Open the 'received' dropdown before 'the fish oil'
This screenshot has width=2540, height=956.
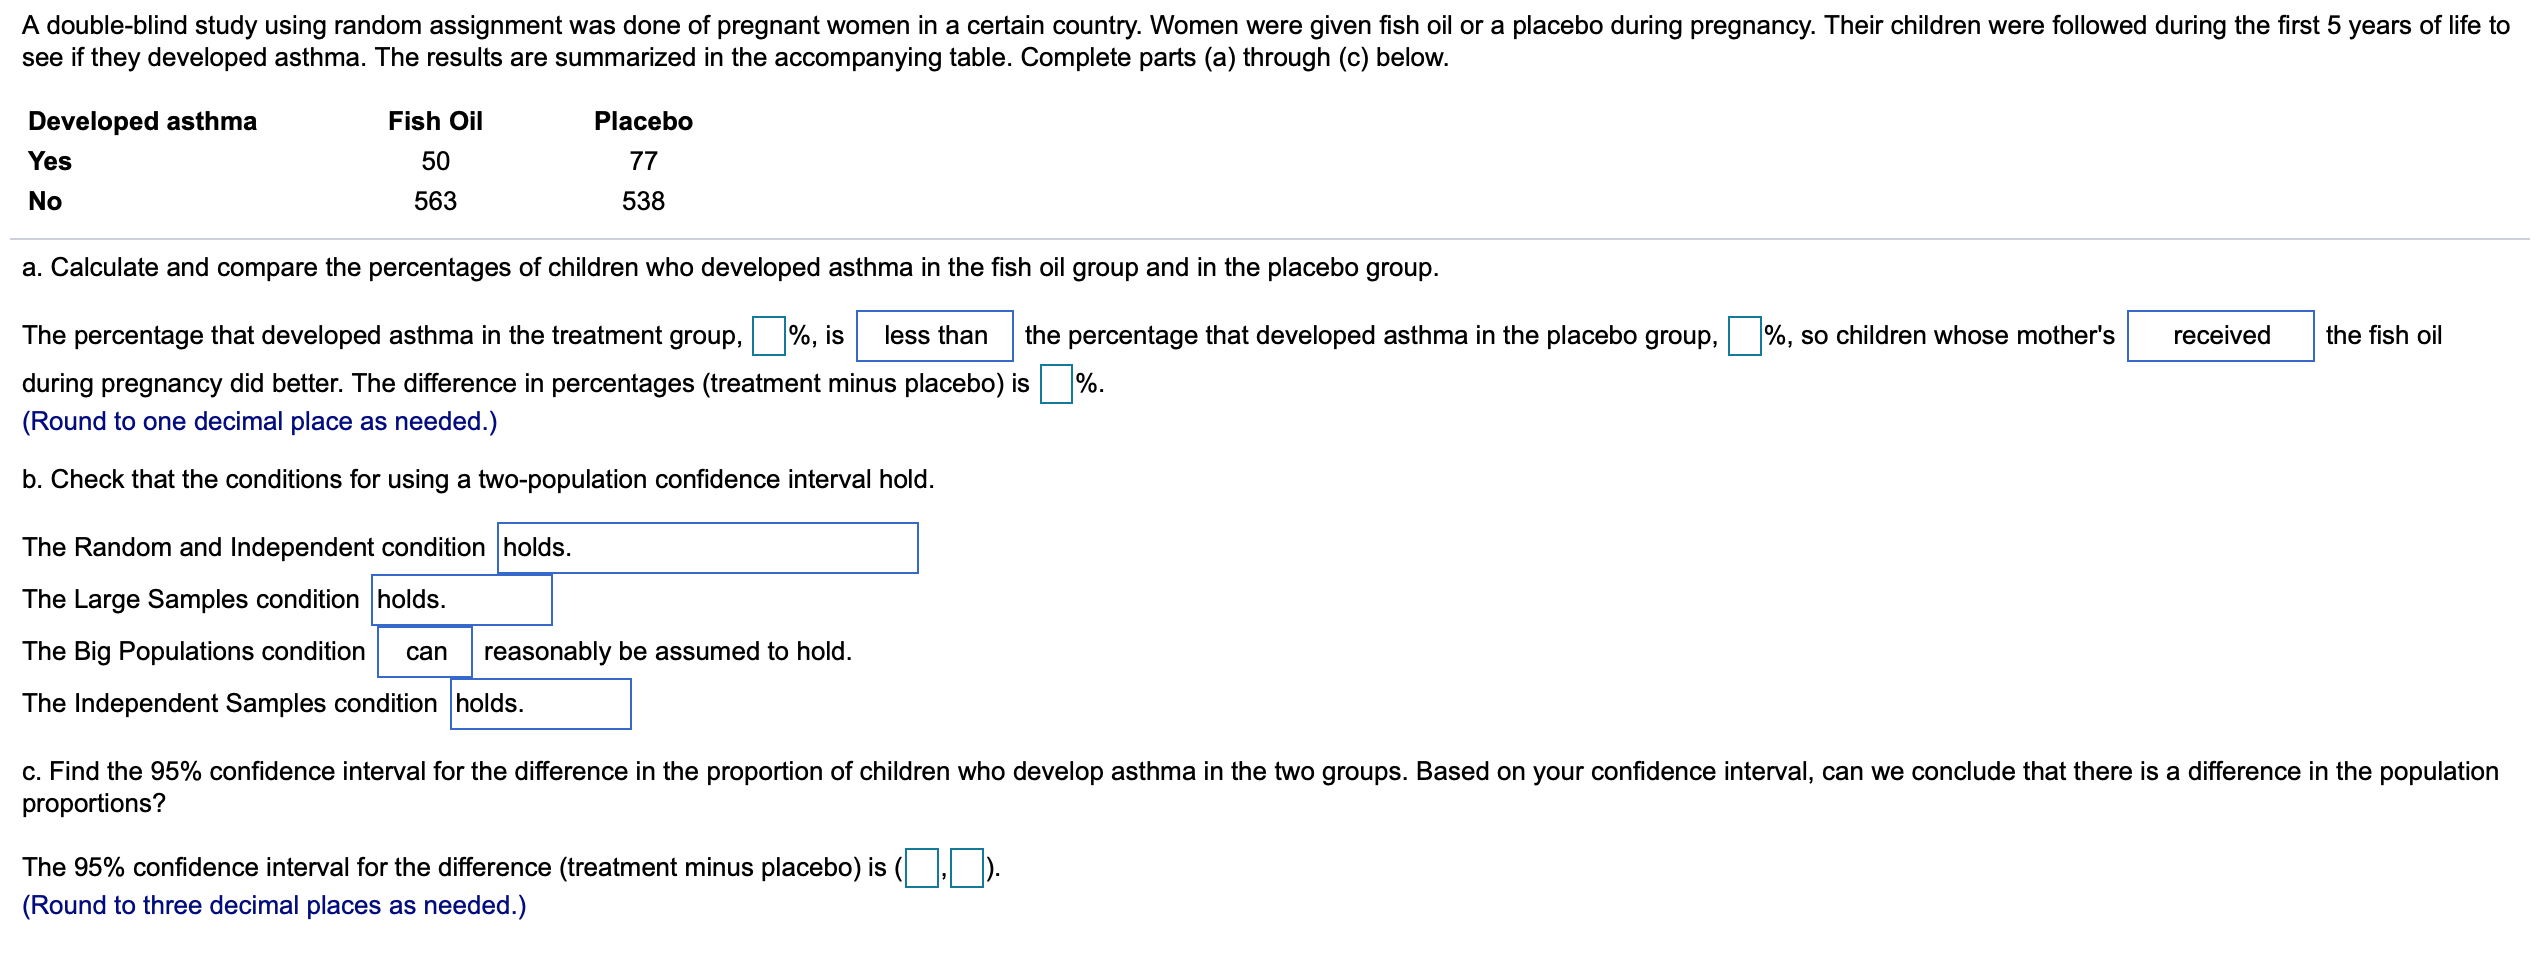point(2219,336)
